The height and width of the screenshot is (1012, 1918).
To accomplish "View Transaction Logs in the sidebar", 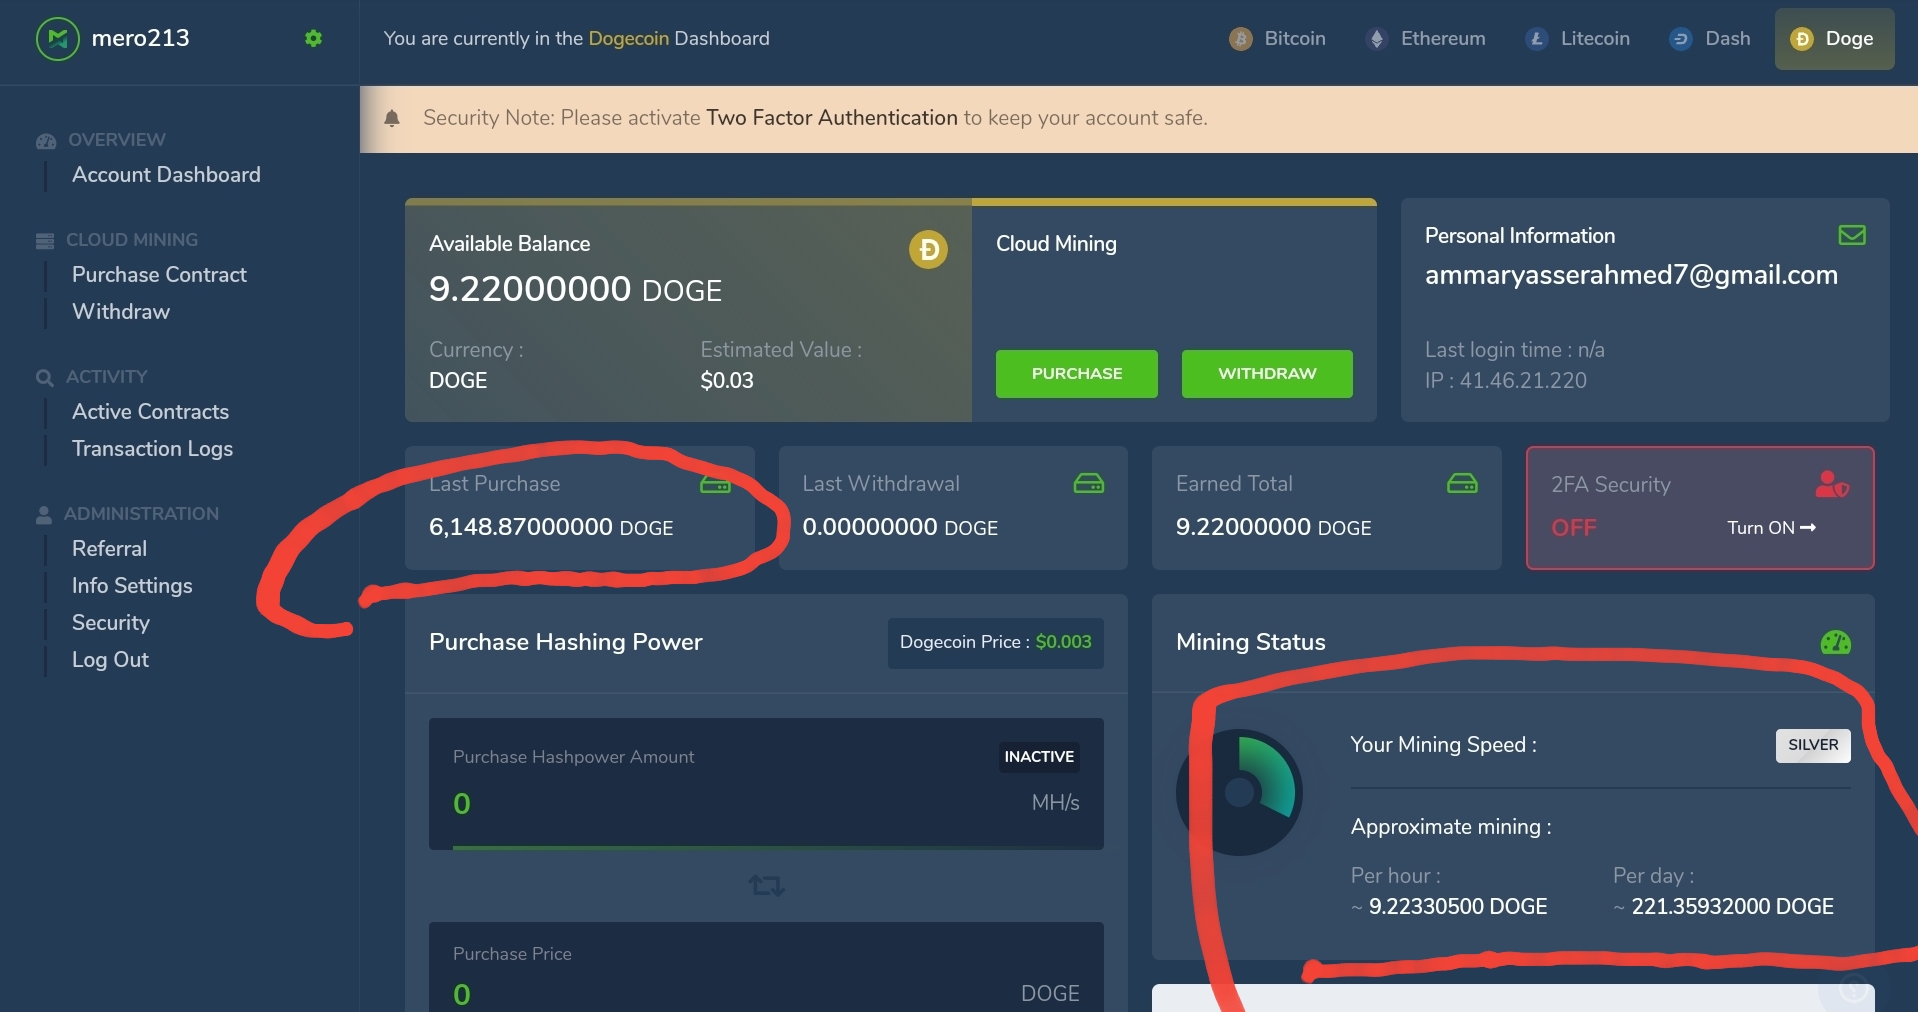I will click(152, 449).
